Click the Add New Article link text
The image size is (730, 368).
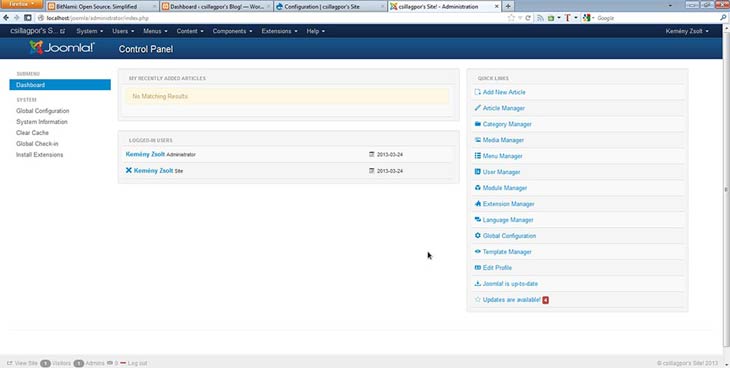click(504, 92)
